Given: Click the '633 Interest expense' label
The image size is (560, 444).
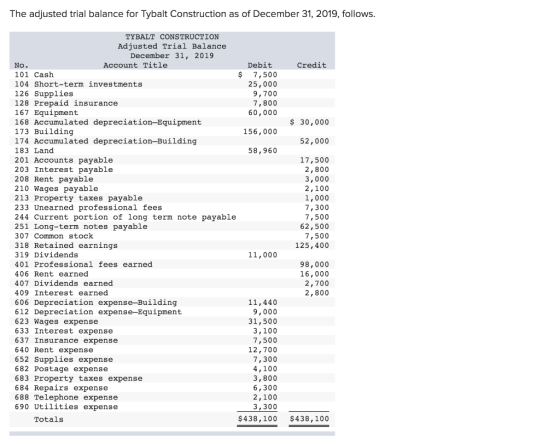Looking at the screenshot, I should (x=64, y=331).
